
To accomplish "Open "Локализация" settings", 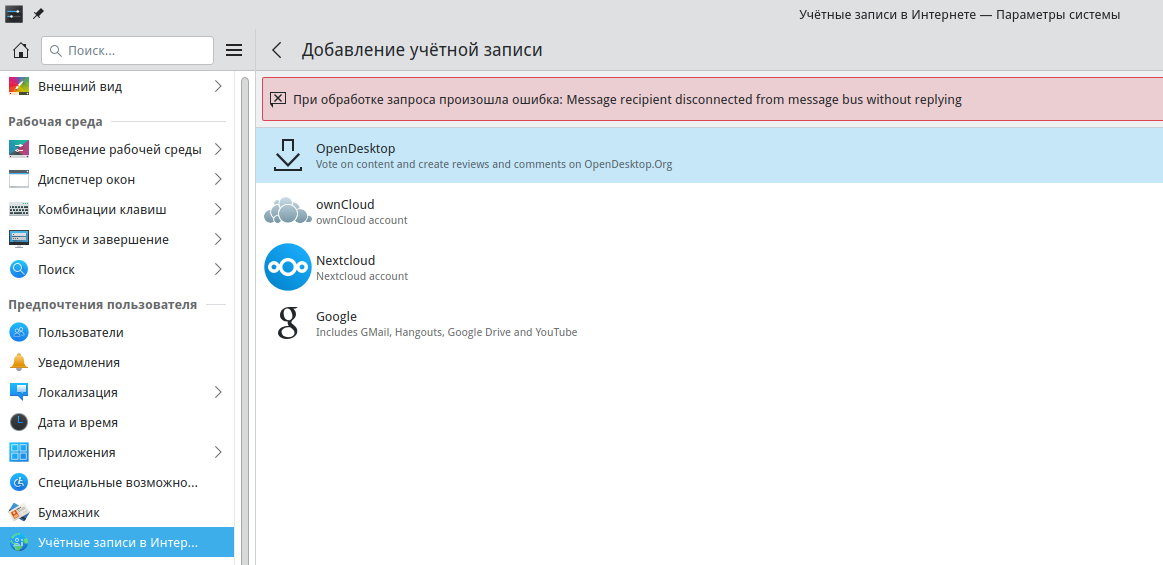I will pos(116,392).
